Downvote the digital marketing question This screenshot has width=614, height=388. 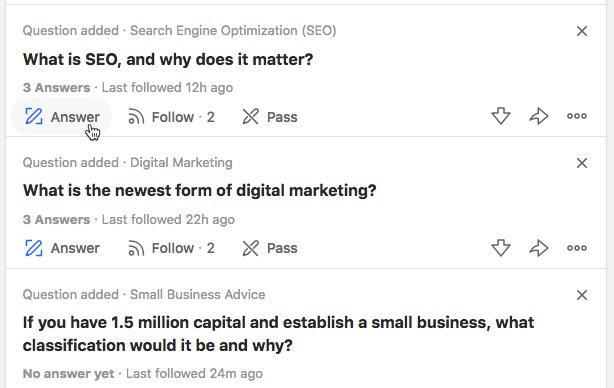tap(501, 248)
